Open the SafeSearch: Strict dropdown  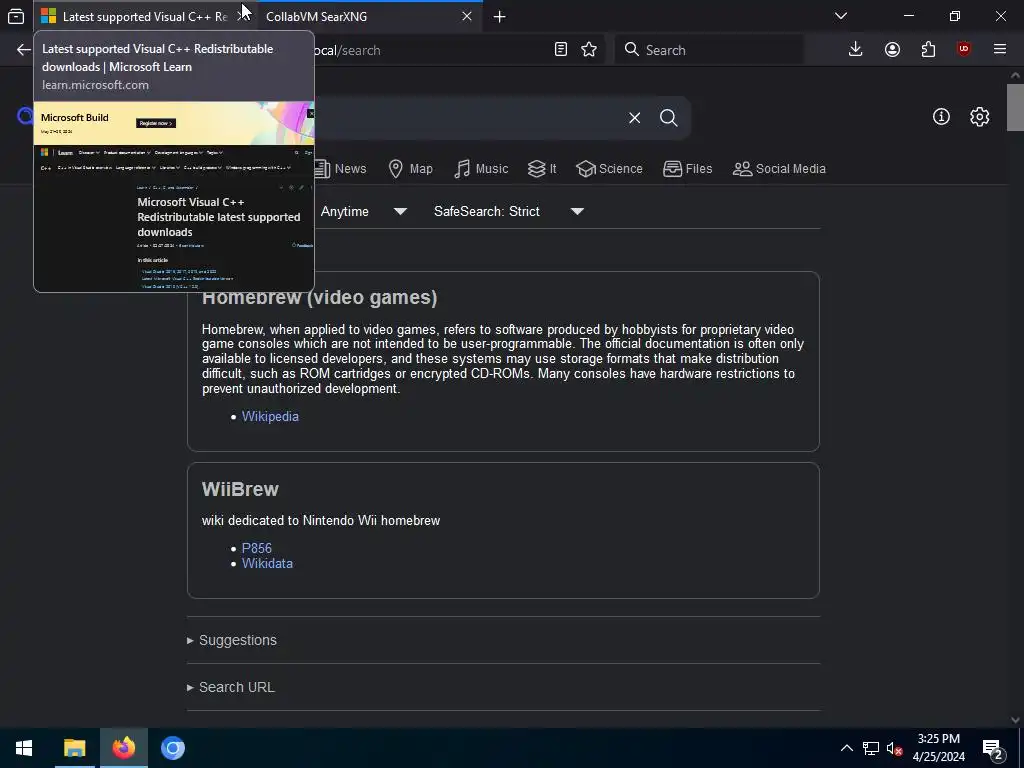tap(509, 211)
